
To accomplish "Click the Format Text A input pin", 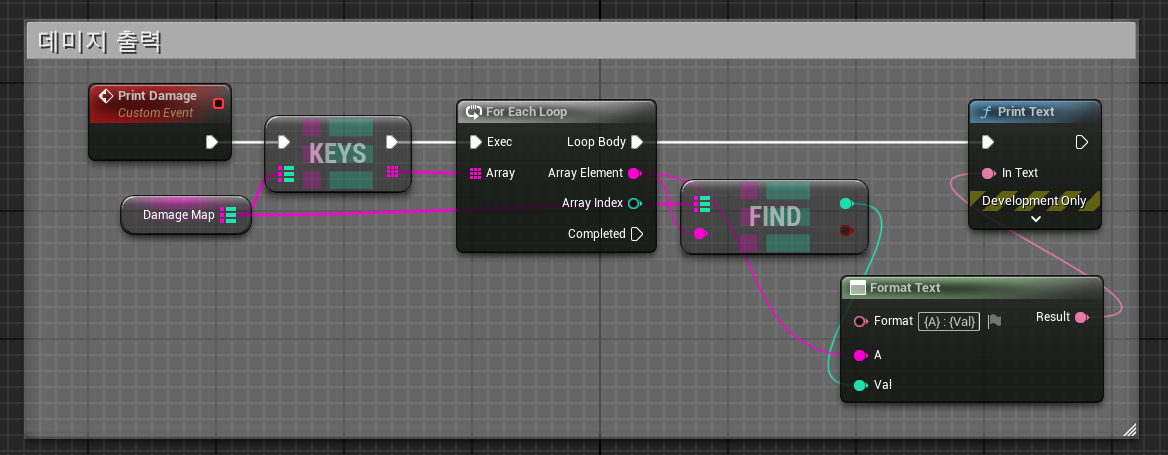I will (860, 354).
